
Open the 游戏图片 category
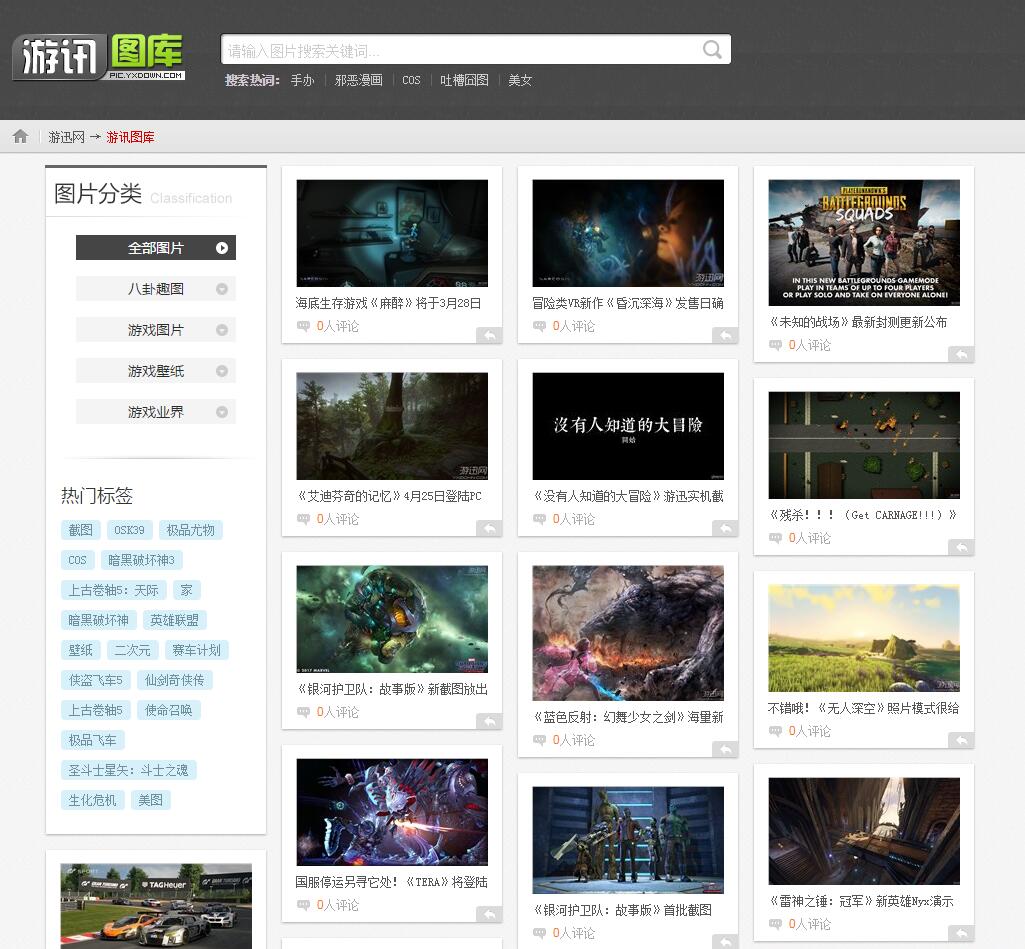pos(156,330)
